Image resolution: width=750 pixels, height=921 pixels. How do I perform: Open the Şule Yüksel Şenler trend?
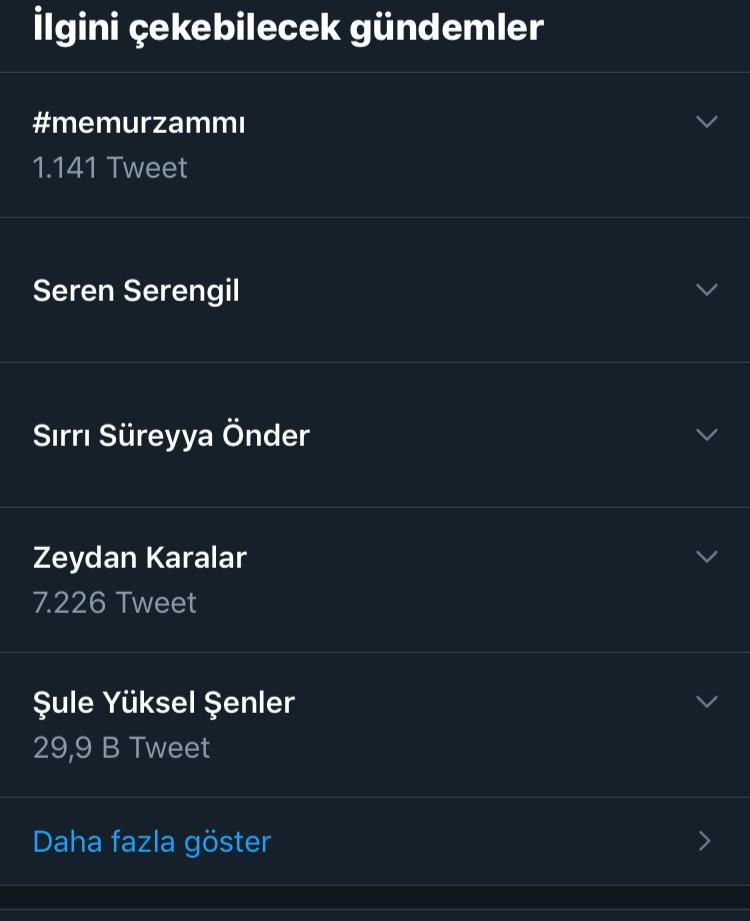click(164, 703)
